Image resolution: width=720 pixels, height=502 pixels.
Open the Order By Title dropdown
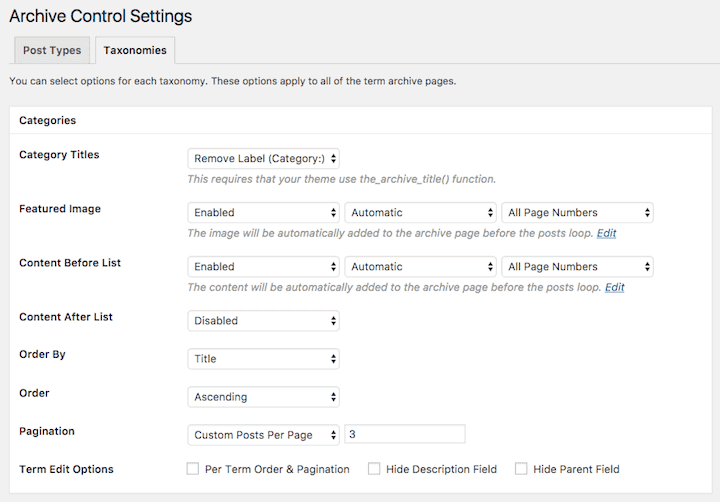(264, 359)
